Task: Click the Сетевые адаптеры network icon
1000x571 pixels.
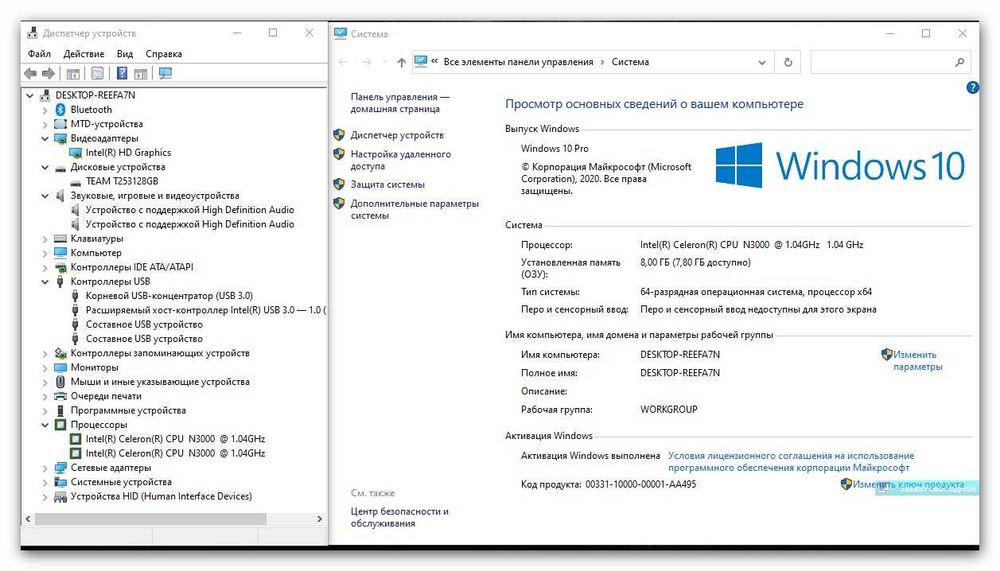Action: pos(61,468)
